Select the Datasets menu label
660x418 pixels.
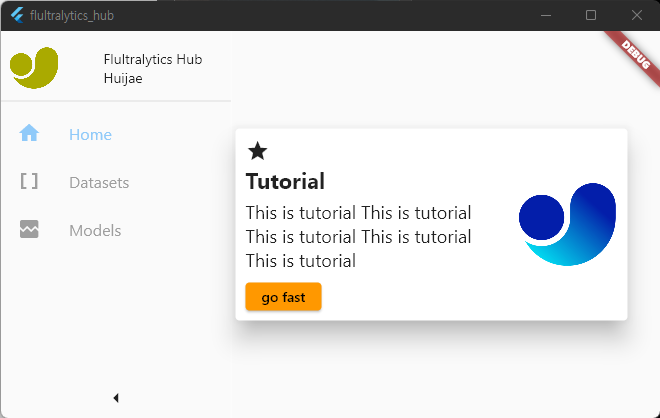coord(99,183)
